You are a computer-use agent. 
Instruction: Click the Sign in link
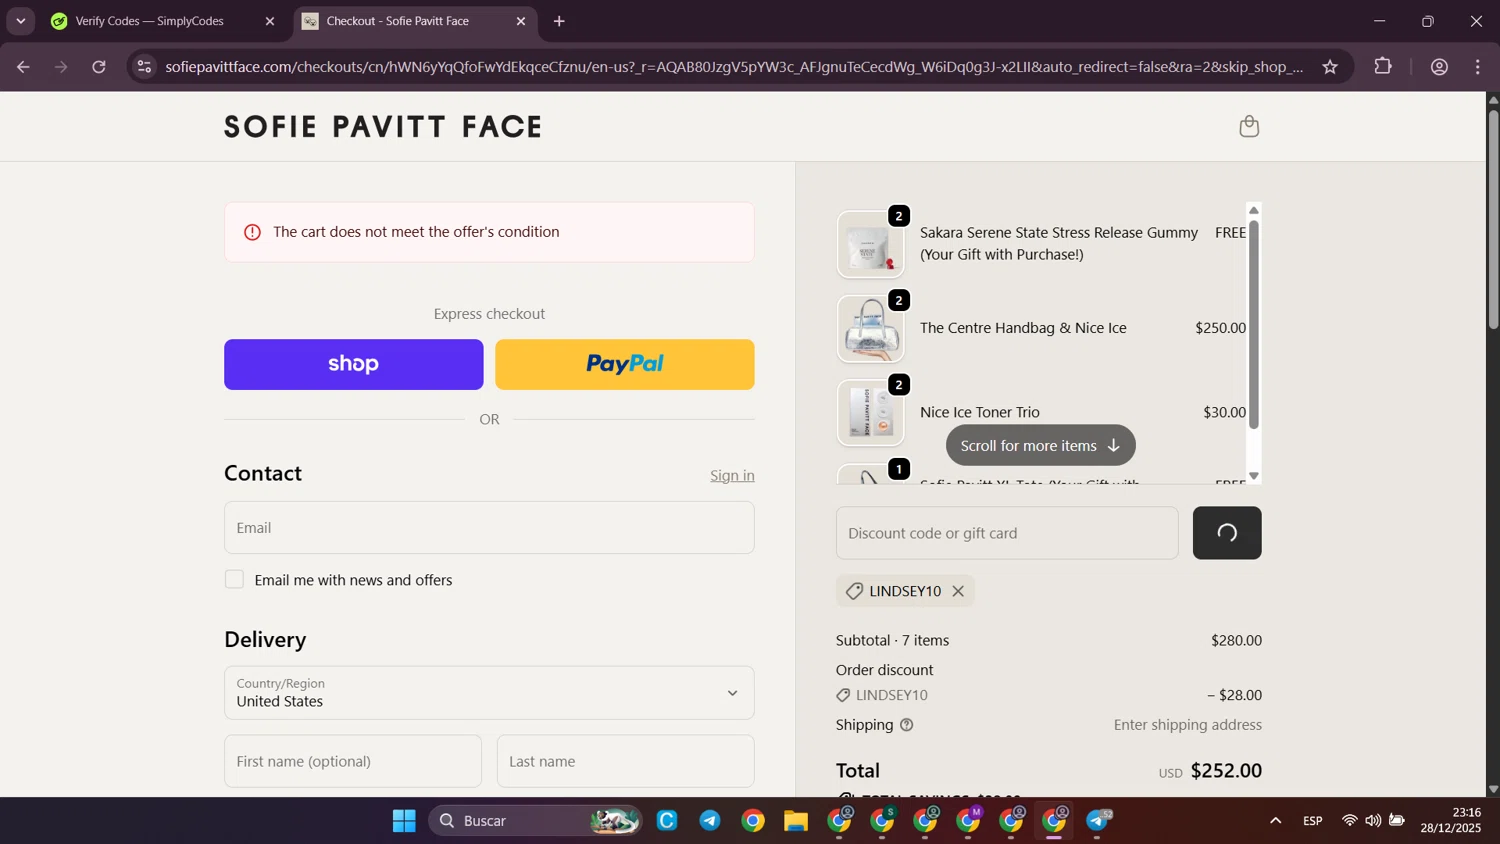(732, 475)
